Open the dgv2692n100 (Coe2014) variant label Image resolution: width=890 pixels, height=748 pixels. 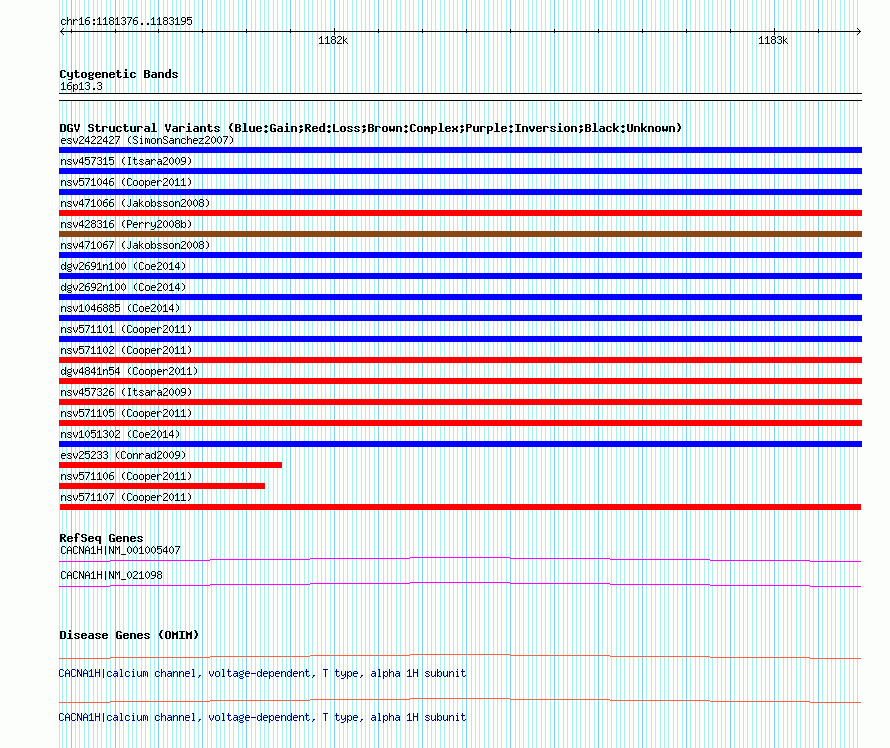click(123, 287)
